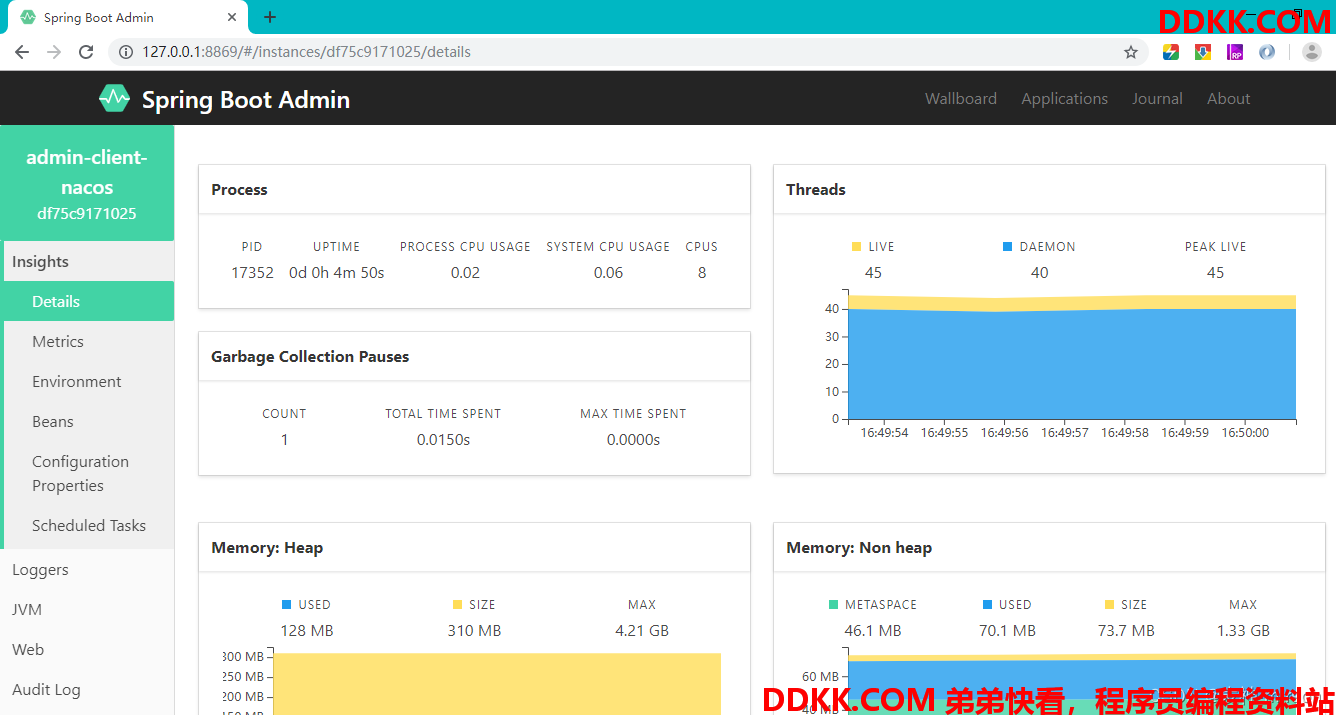Go back with the browser back arrow
Viewport: 1336px width, 715px height.
coord(22,52)
